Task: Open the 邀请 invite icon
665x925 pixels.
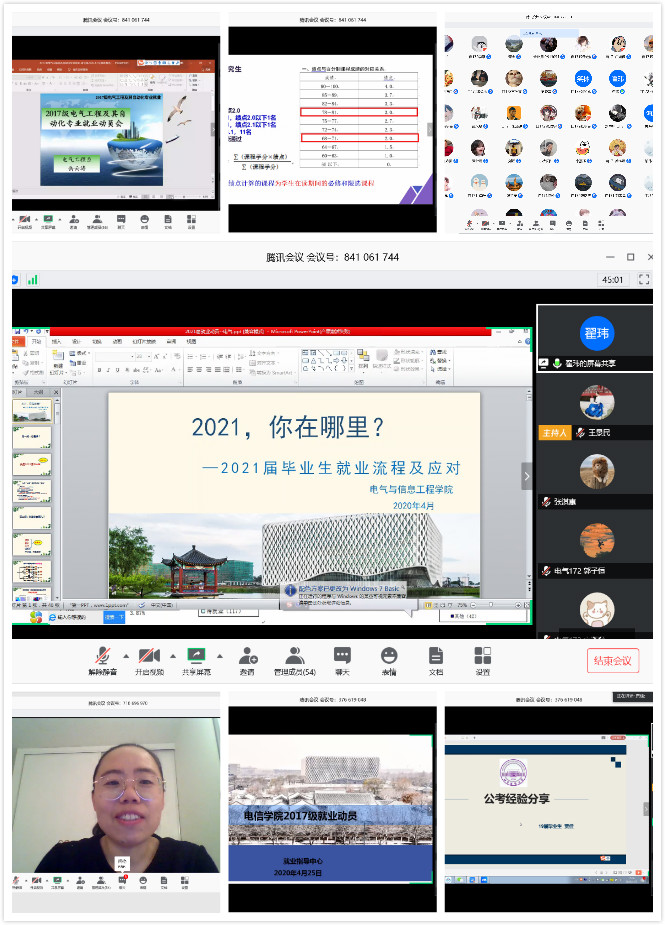Action: tap(247, 660)
